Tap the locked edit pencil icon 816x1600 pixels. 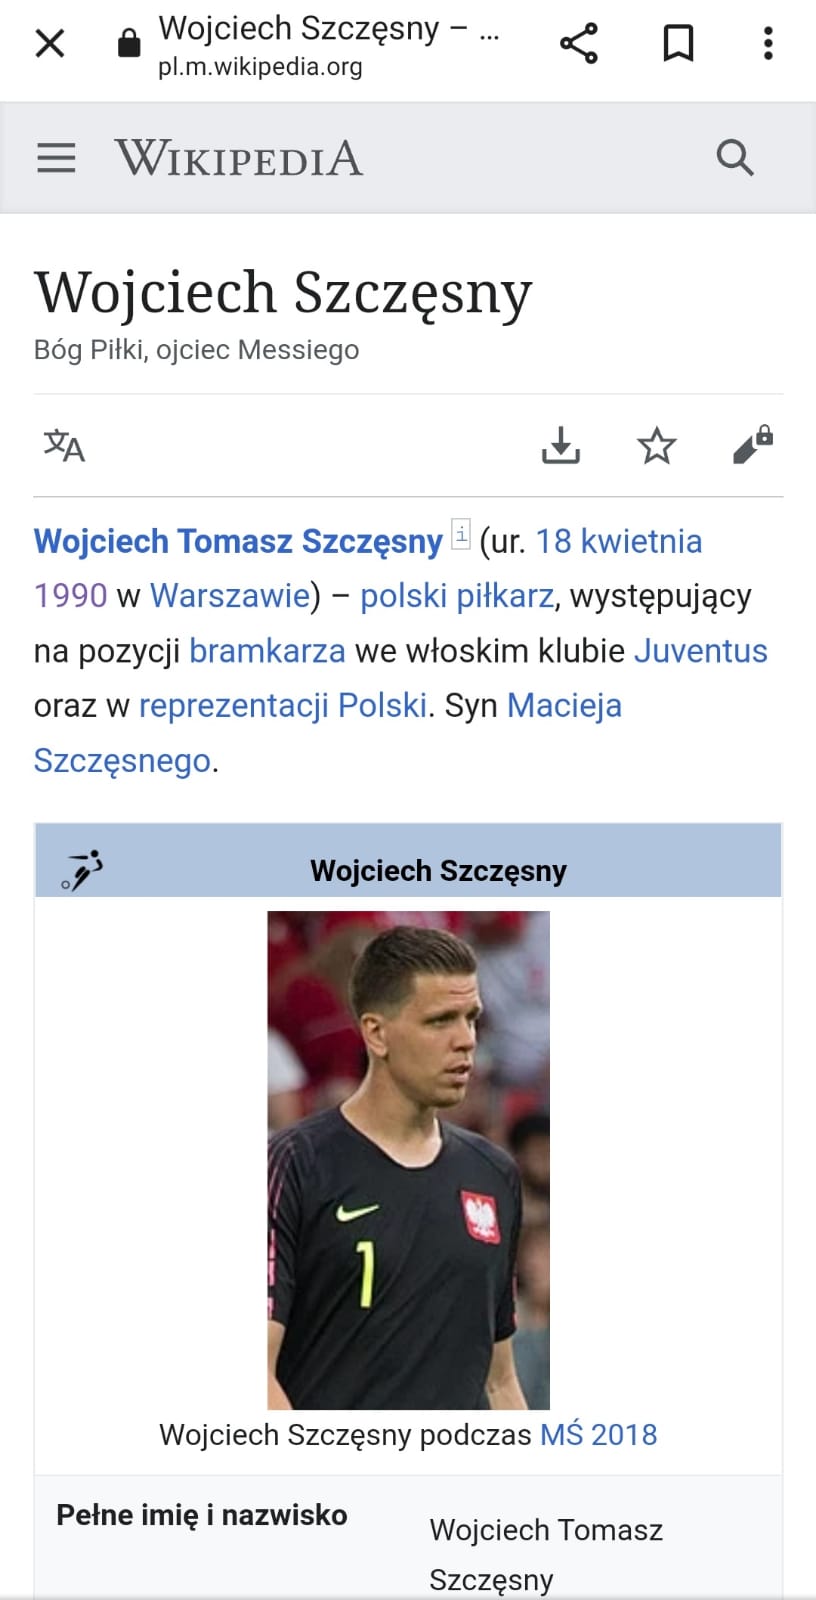752,445
